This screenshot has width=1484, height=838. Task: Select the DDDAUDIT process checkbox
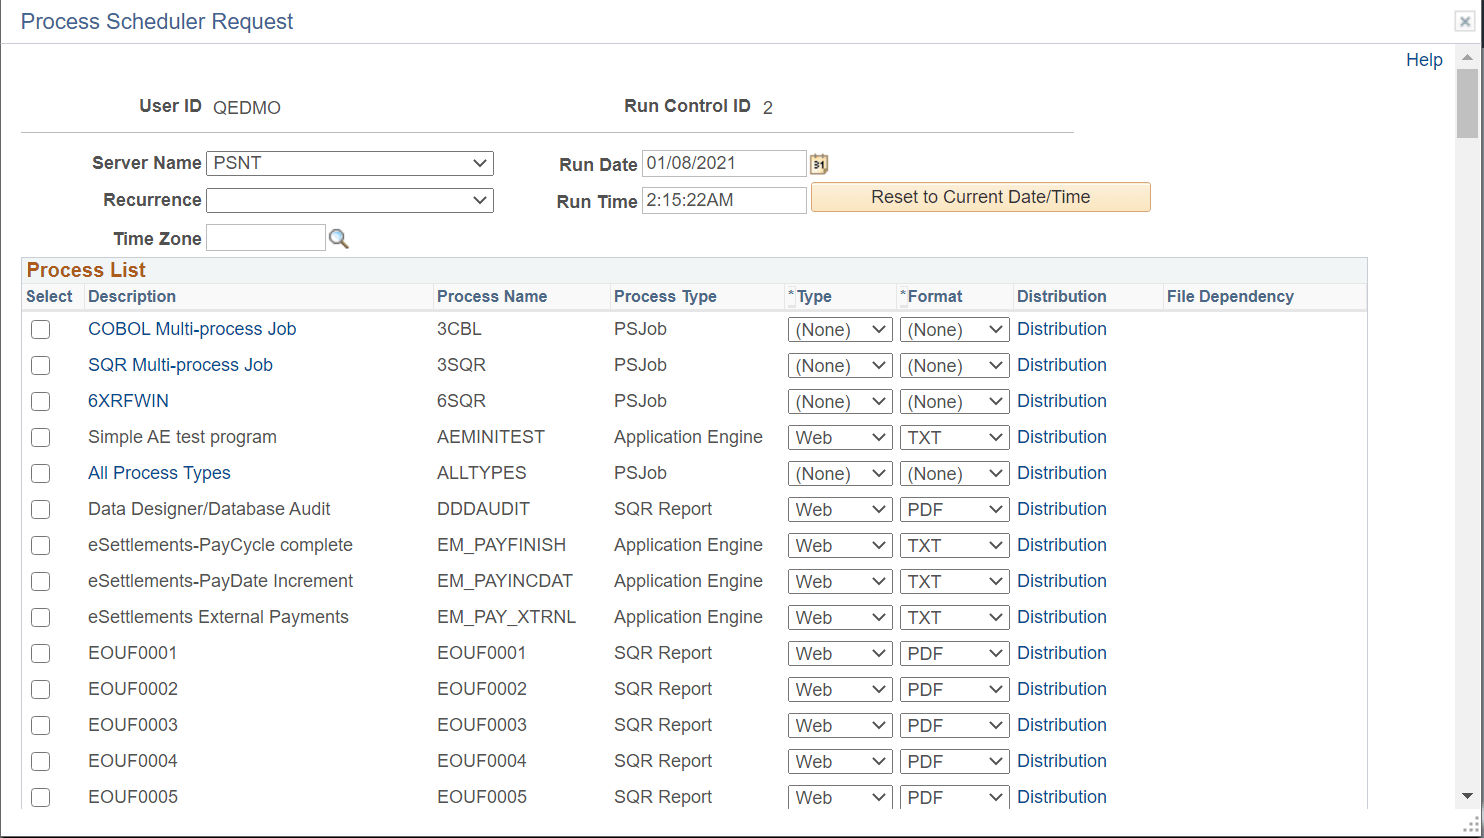40,509
